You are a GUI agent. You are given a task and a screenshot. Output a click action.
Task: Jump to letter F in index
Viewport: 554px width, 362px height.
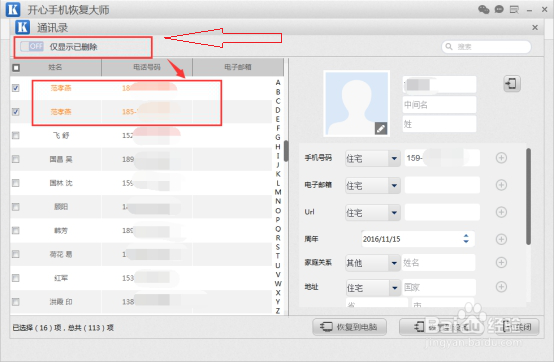[278, 128]
